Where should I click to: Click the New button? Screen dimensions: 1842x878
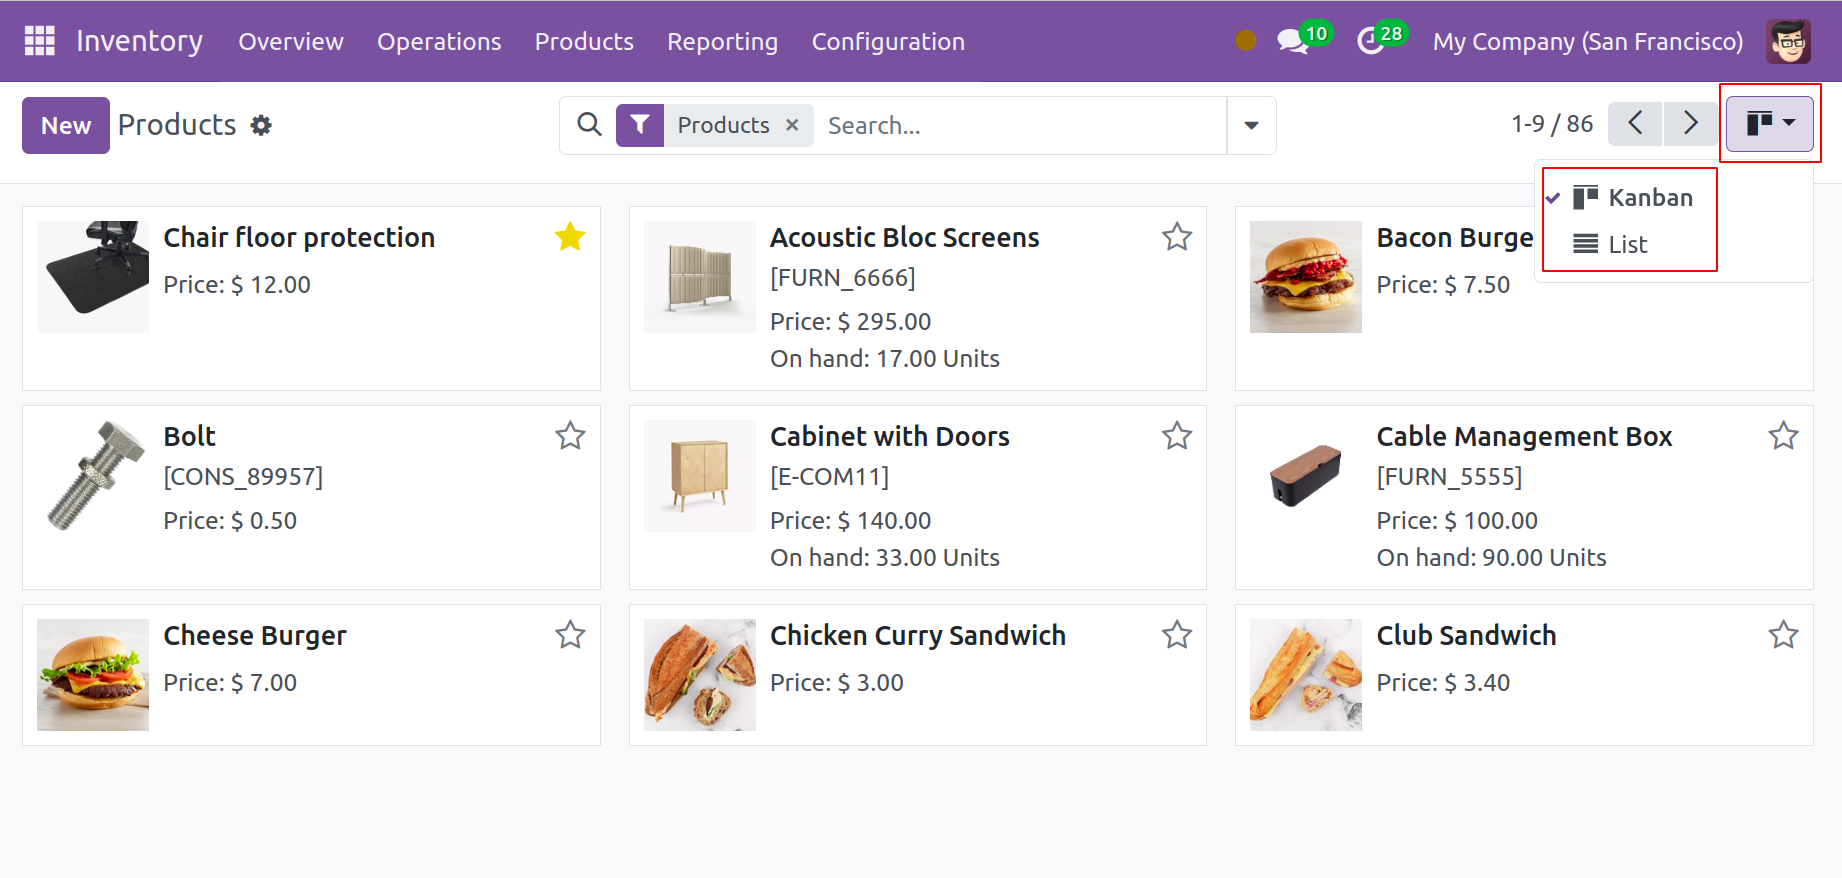point(66,126)
